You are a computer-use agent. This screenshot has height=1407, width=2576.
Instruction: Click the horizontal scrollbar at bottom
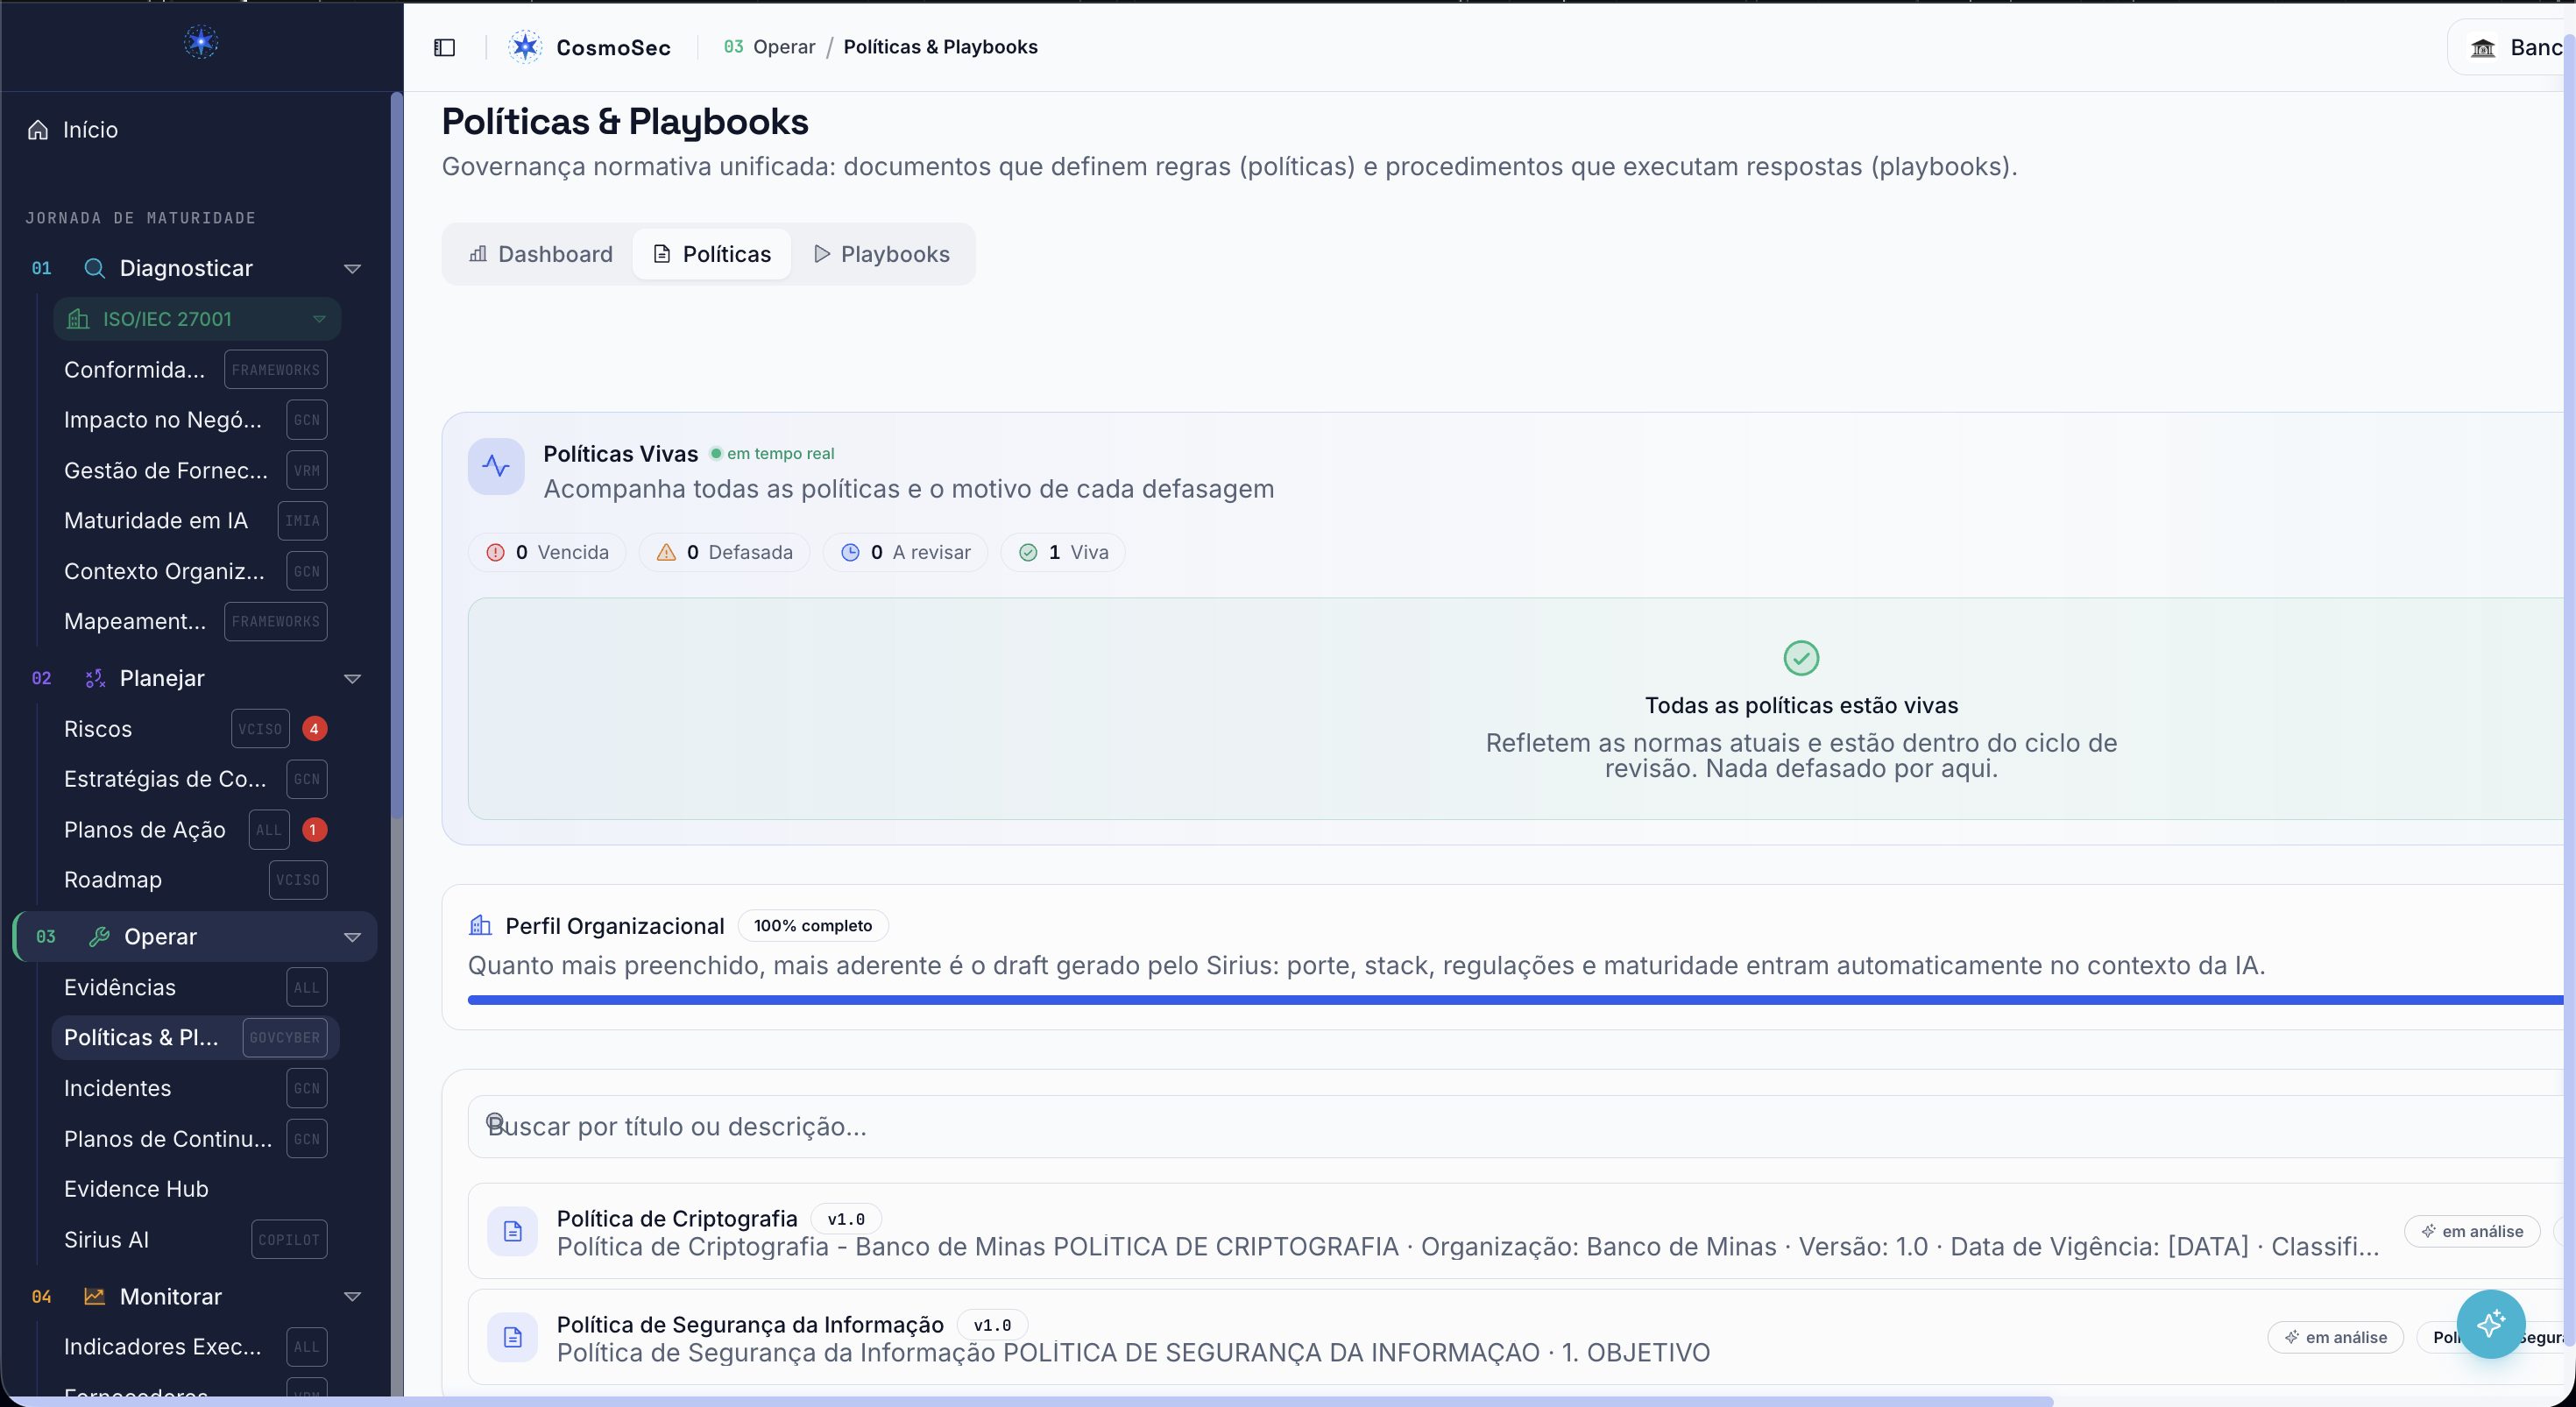pyautogui.click(x=1030, y=1401)
